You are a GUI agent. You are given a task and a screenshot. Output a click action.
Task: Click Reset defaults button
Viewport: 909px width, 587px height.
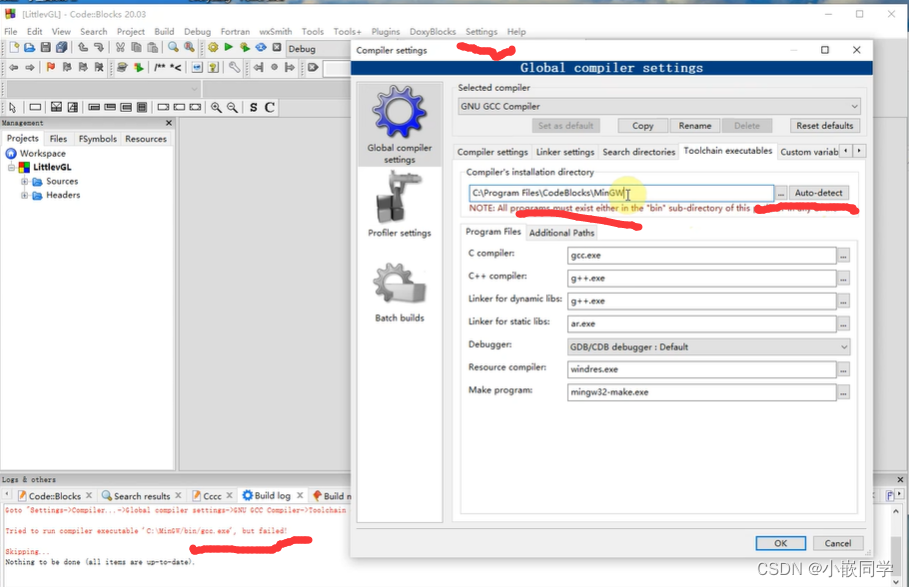click(824, 126)
